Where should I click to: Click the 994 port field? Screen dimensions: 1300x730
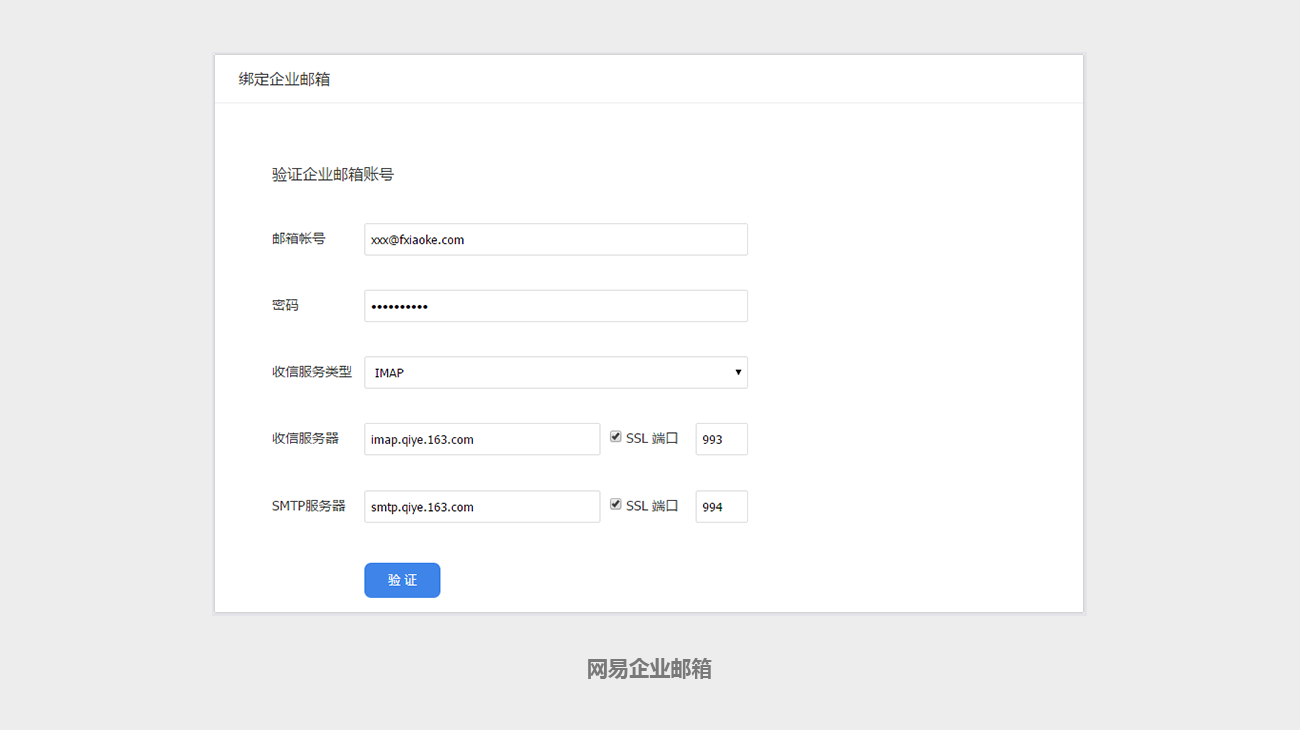tap(722, 506)
